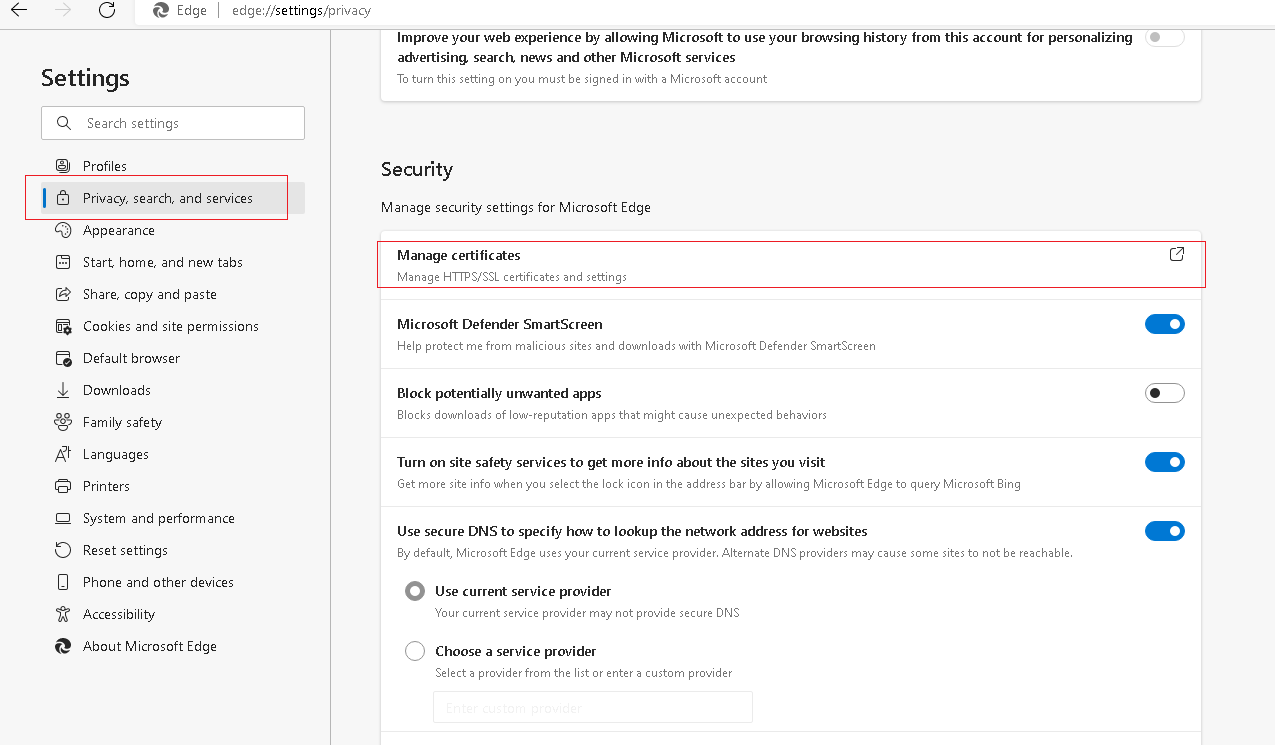Open Phone and other devices

point(173,582)
